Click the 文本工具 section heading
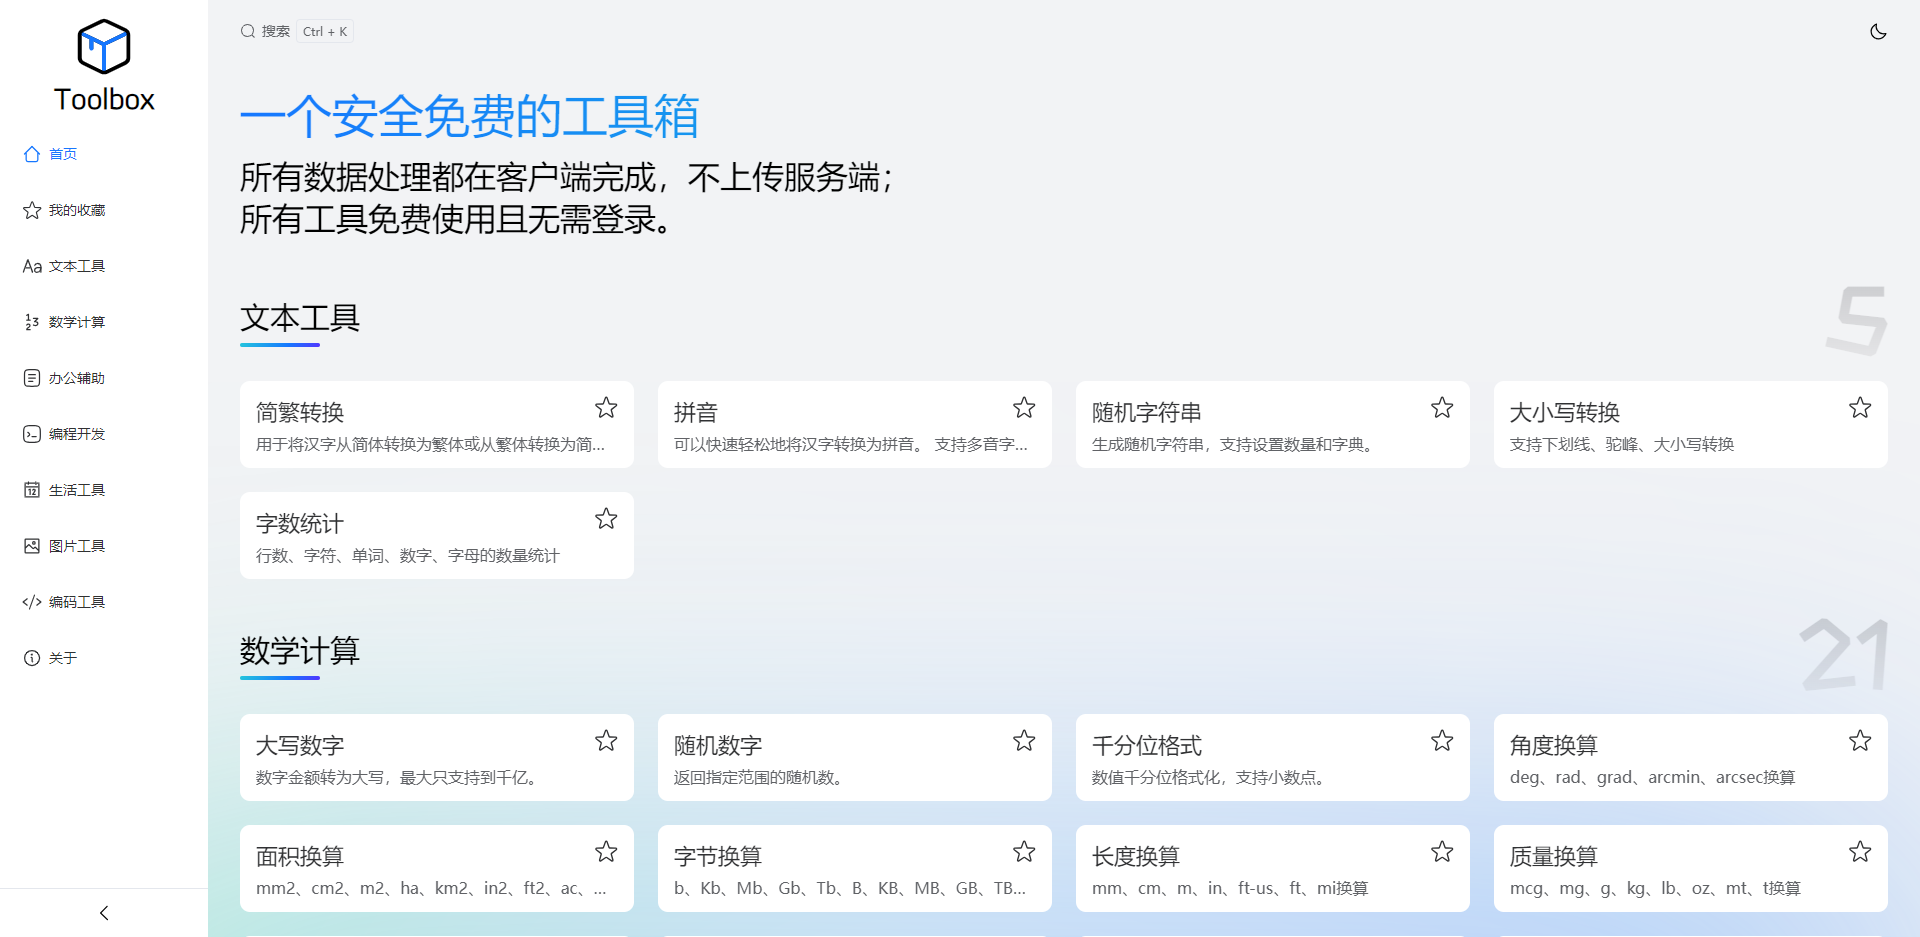The height and width of the screenshot is (937, 1920). pos(300,318)
